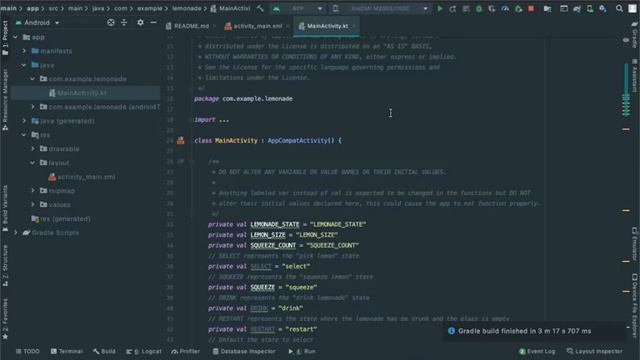640x360 pixels.
Task: Open the Android project view dropdown
Action: click(37, 22)
